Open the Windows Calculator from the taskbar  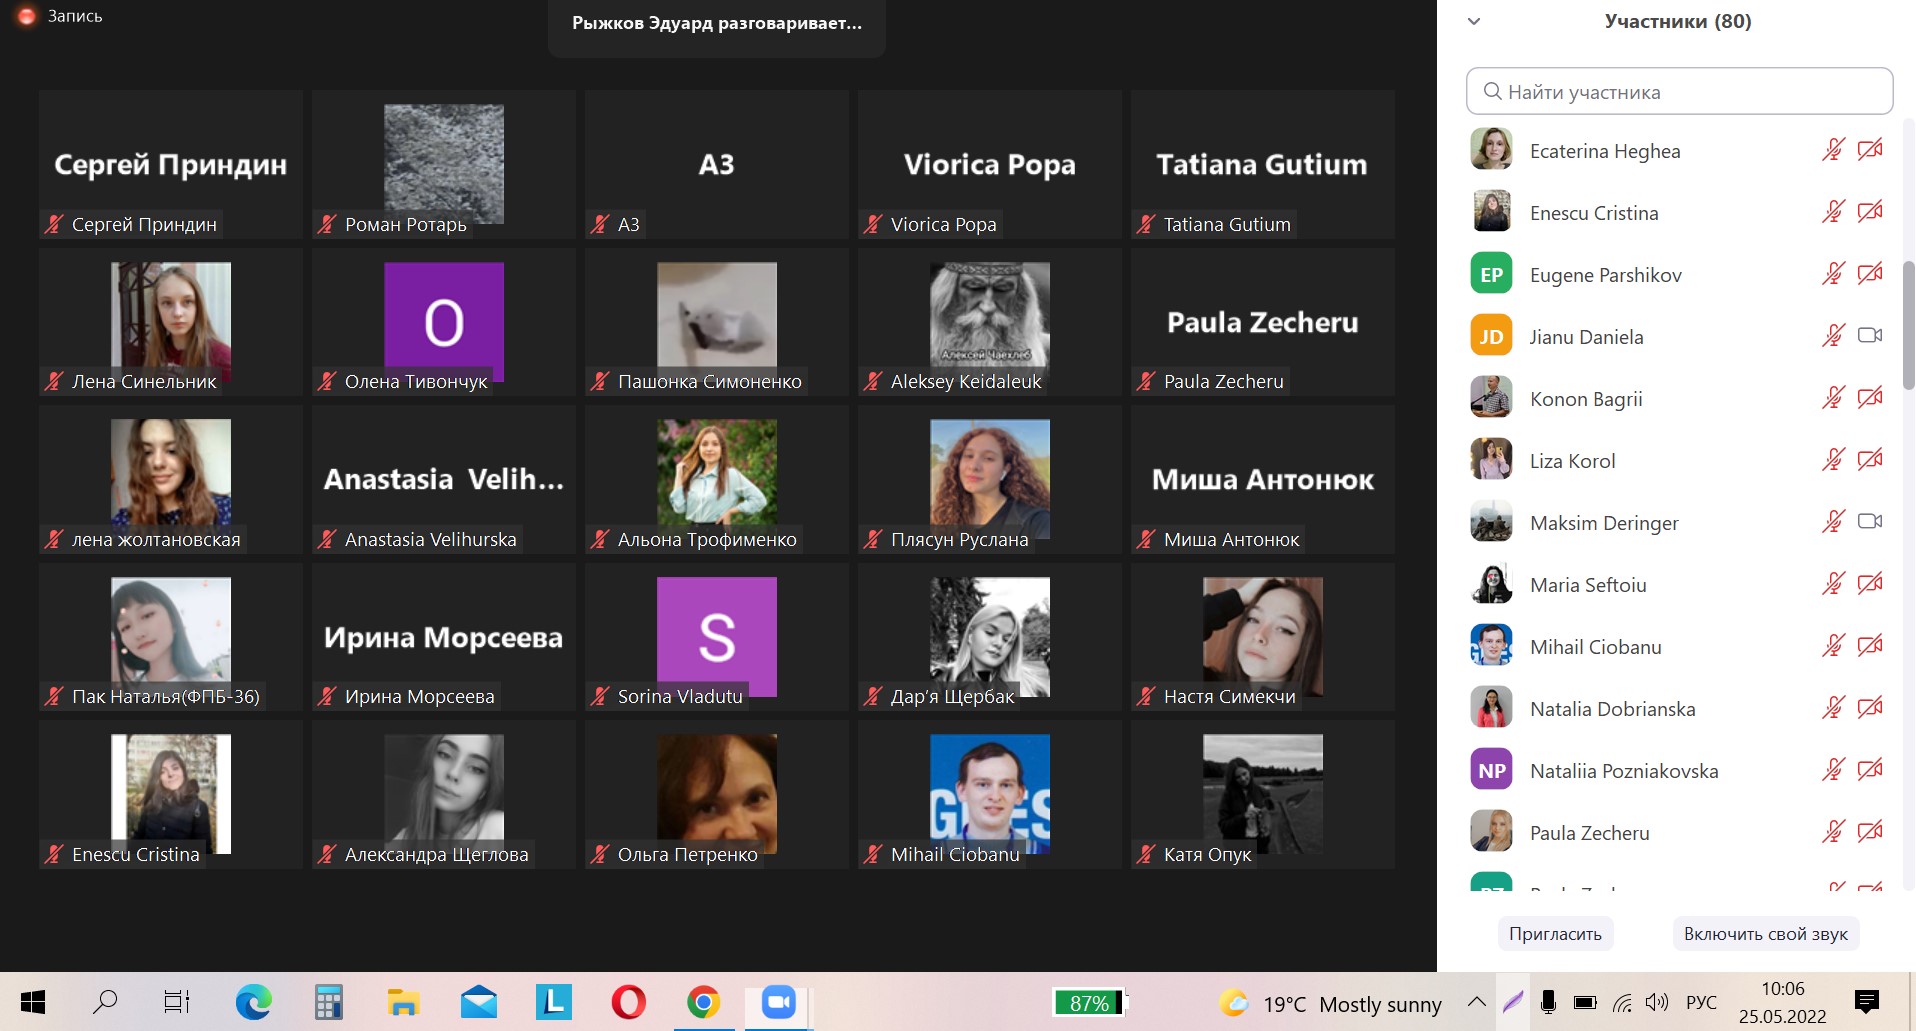[328, 1002]
